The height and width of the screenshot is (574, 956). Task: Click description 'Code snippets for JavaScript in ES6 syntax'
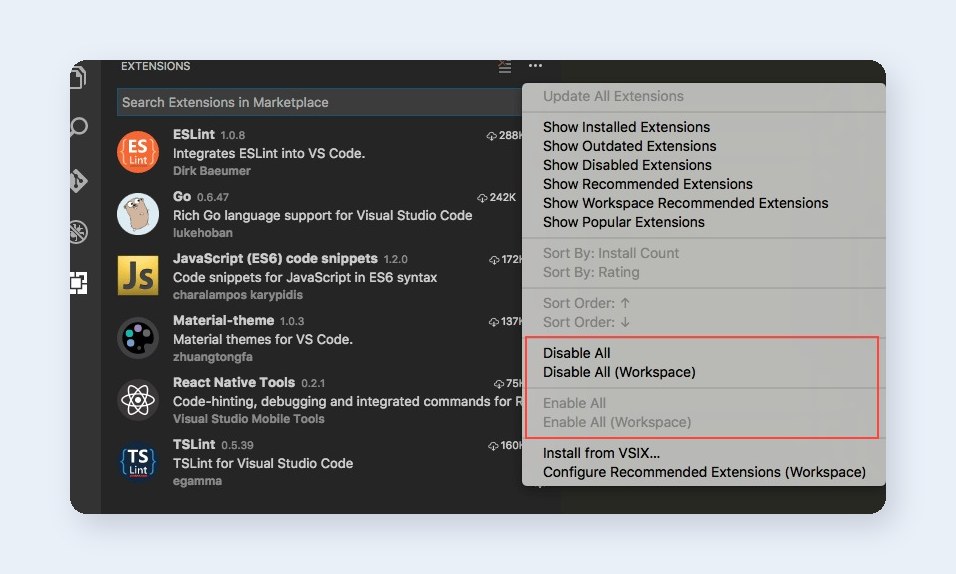(x=305, y=278)
